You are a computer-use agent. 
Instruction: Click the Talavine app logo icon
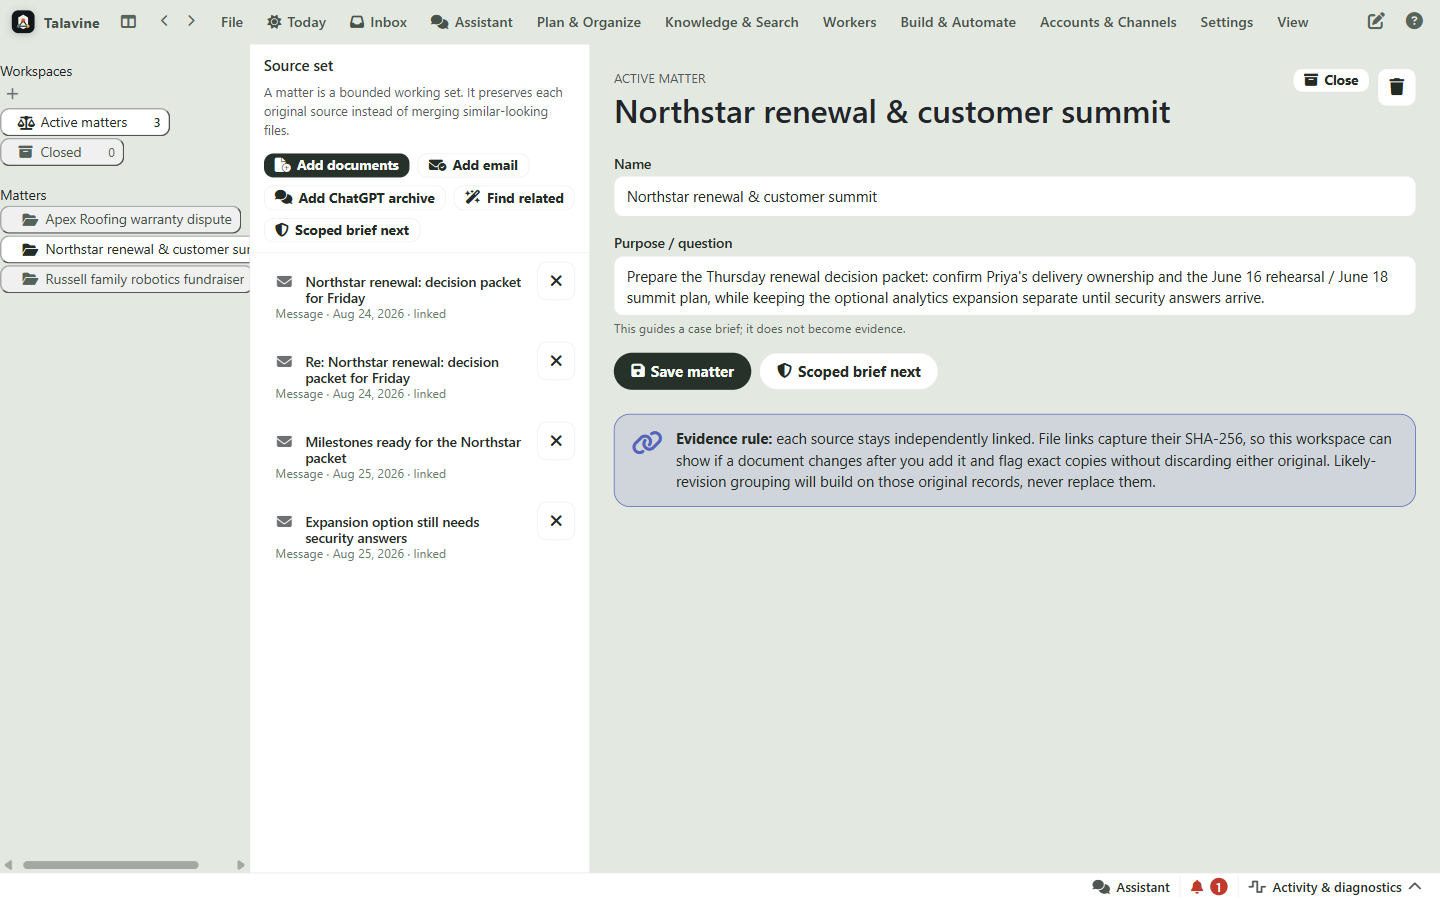click(x=23, y=21)
